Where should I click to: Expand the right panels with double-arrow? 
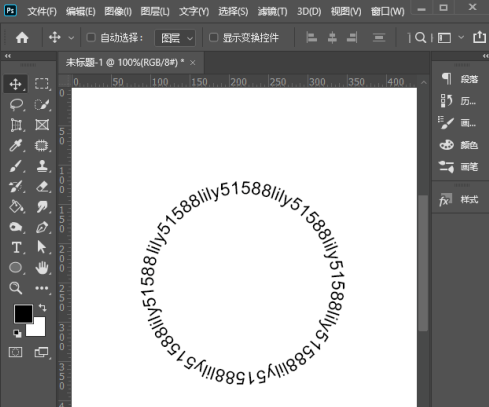(x=485, y=56)
